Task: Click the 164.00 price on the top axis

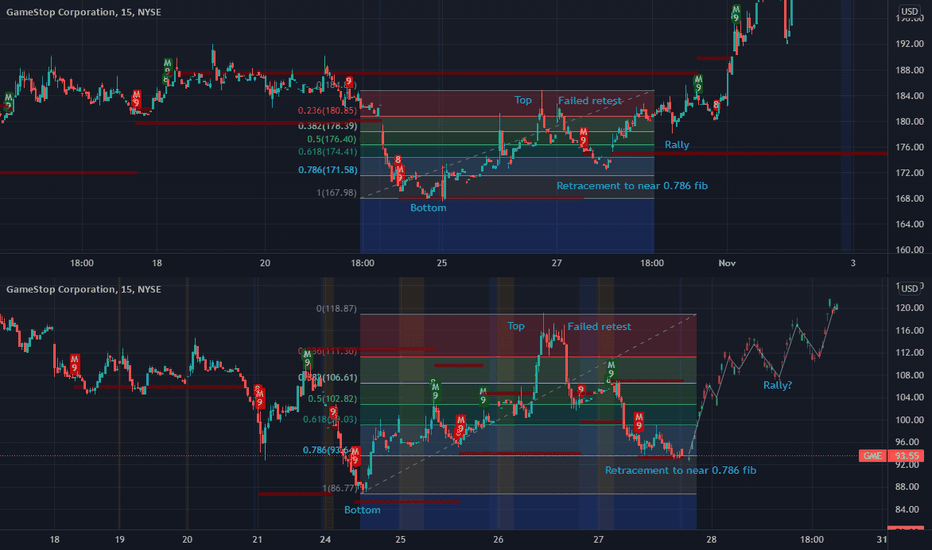Action: (x=909, y=224)
